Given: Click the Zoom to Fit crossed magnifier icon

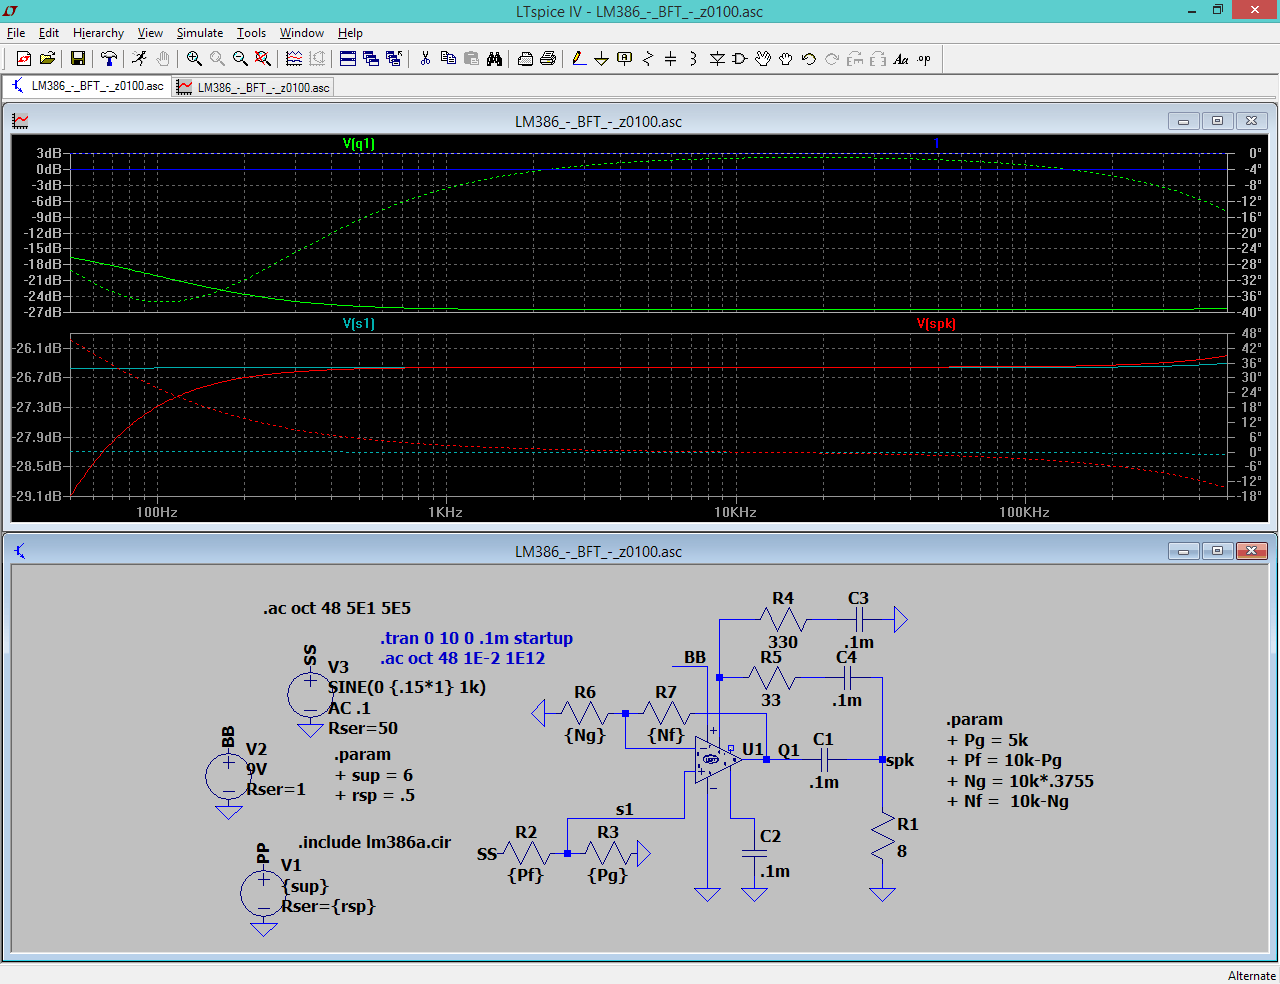Looking at the screenshot, I should click(263, 59).
